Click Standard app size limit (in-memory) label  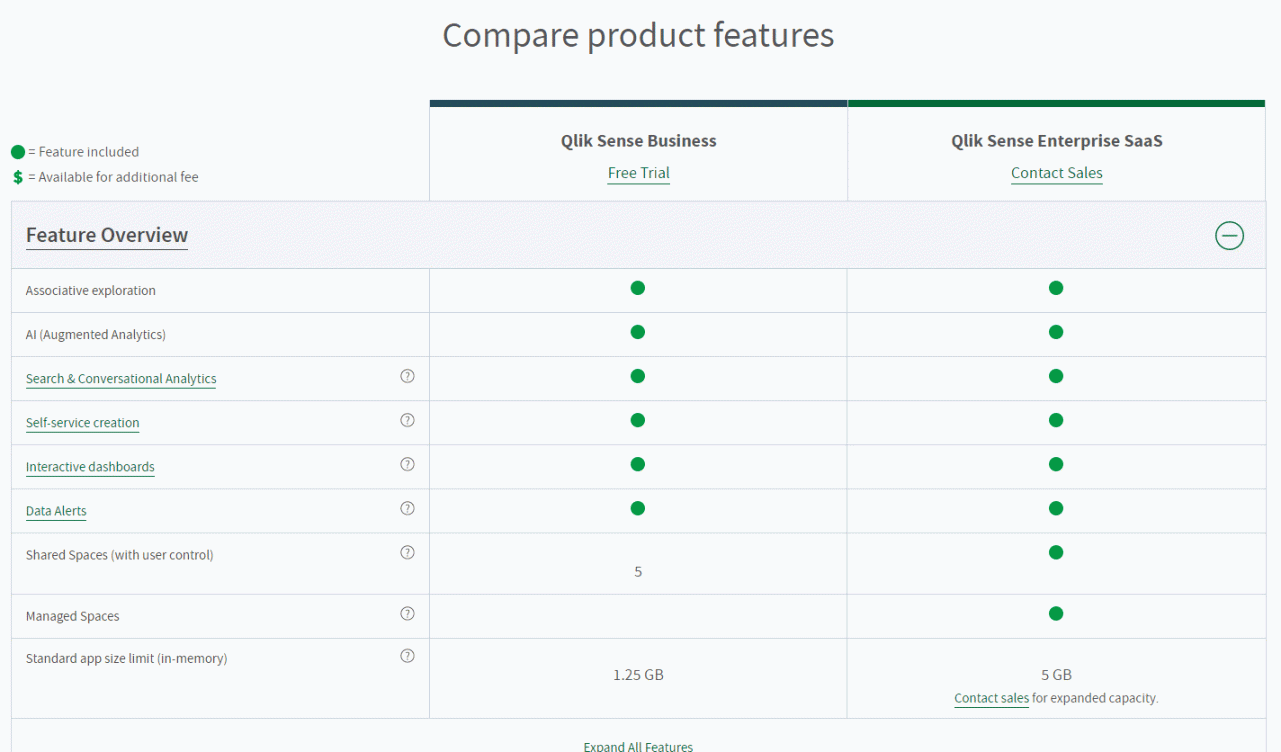coord(127,659)
